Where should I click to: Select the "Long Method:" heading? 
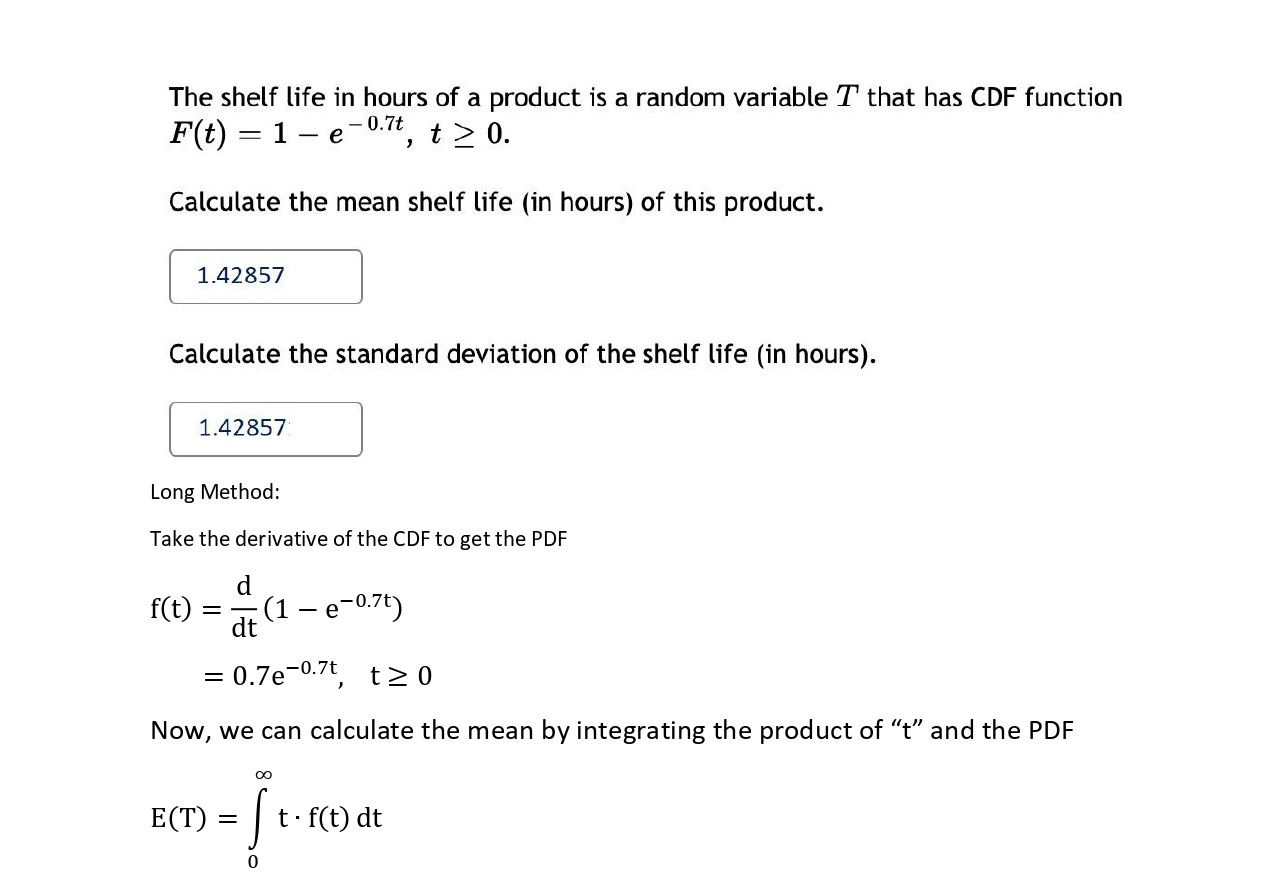215,492
